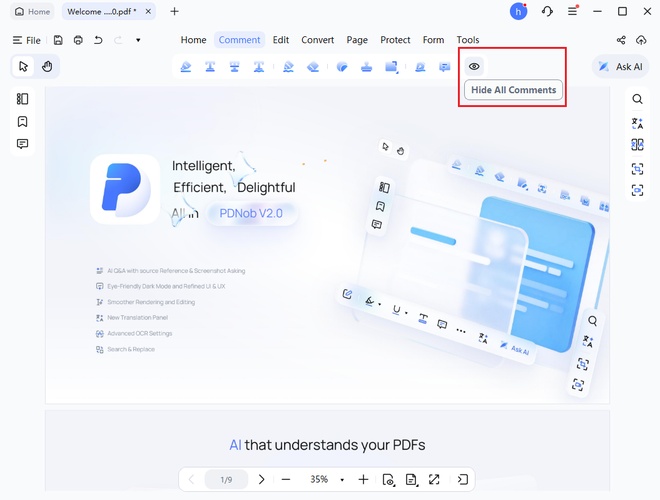
Task: Click the Advanced OCR Settings feature text
Action: 140,333
